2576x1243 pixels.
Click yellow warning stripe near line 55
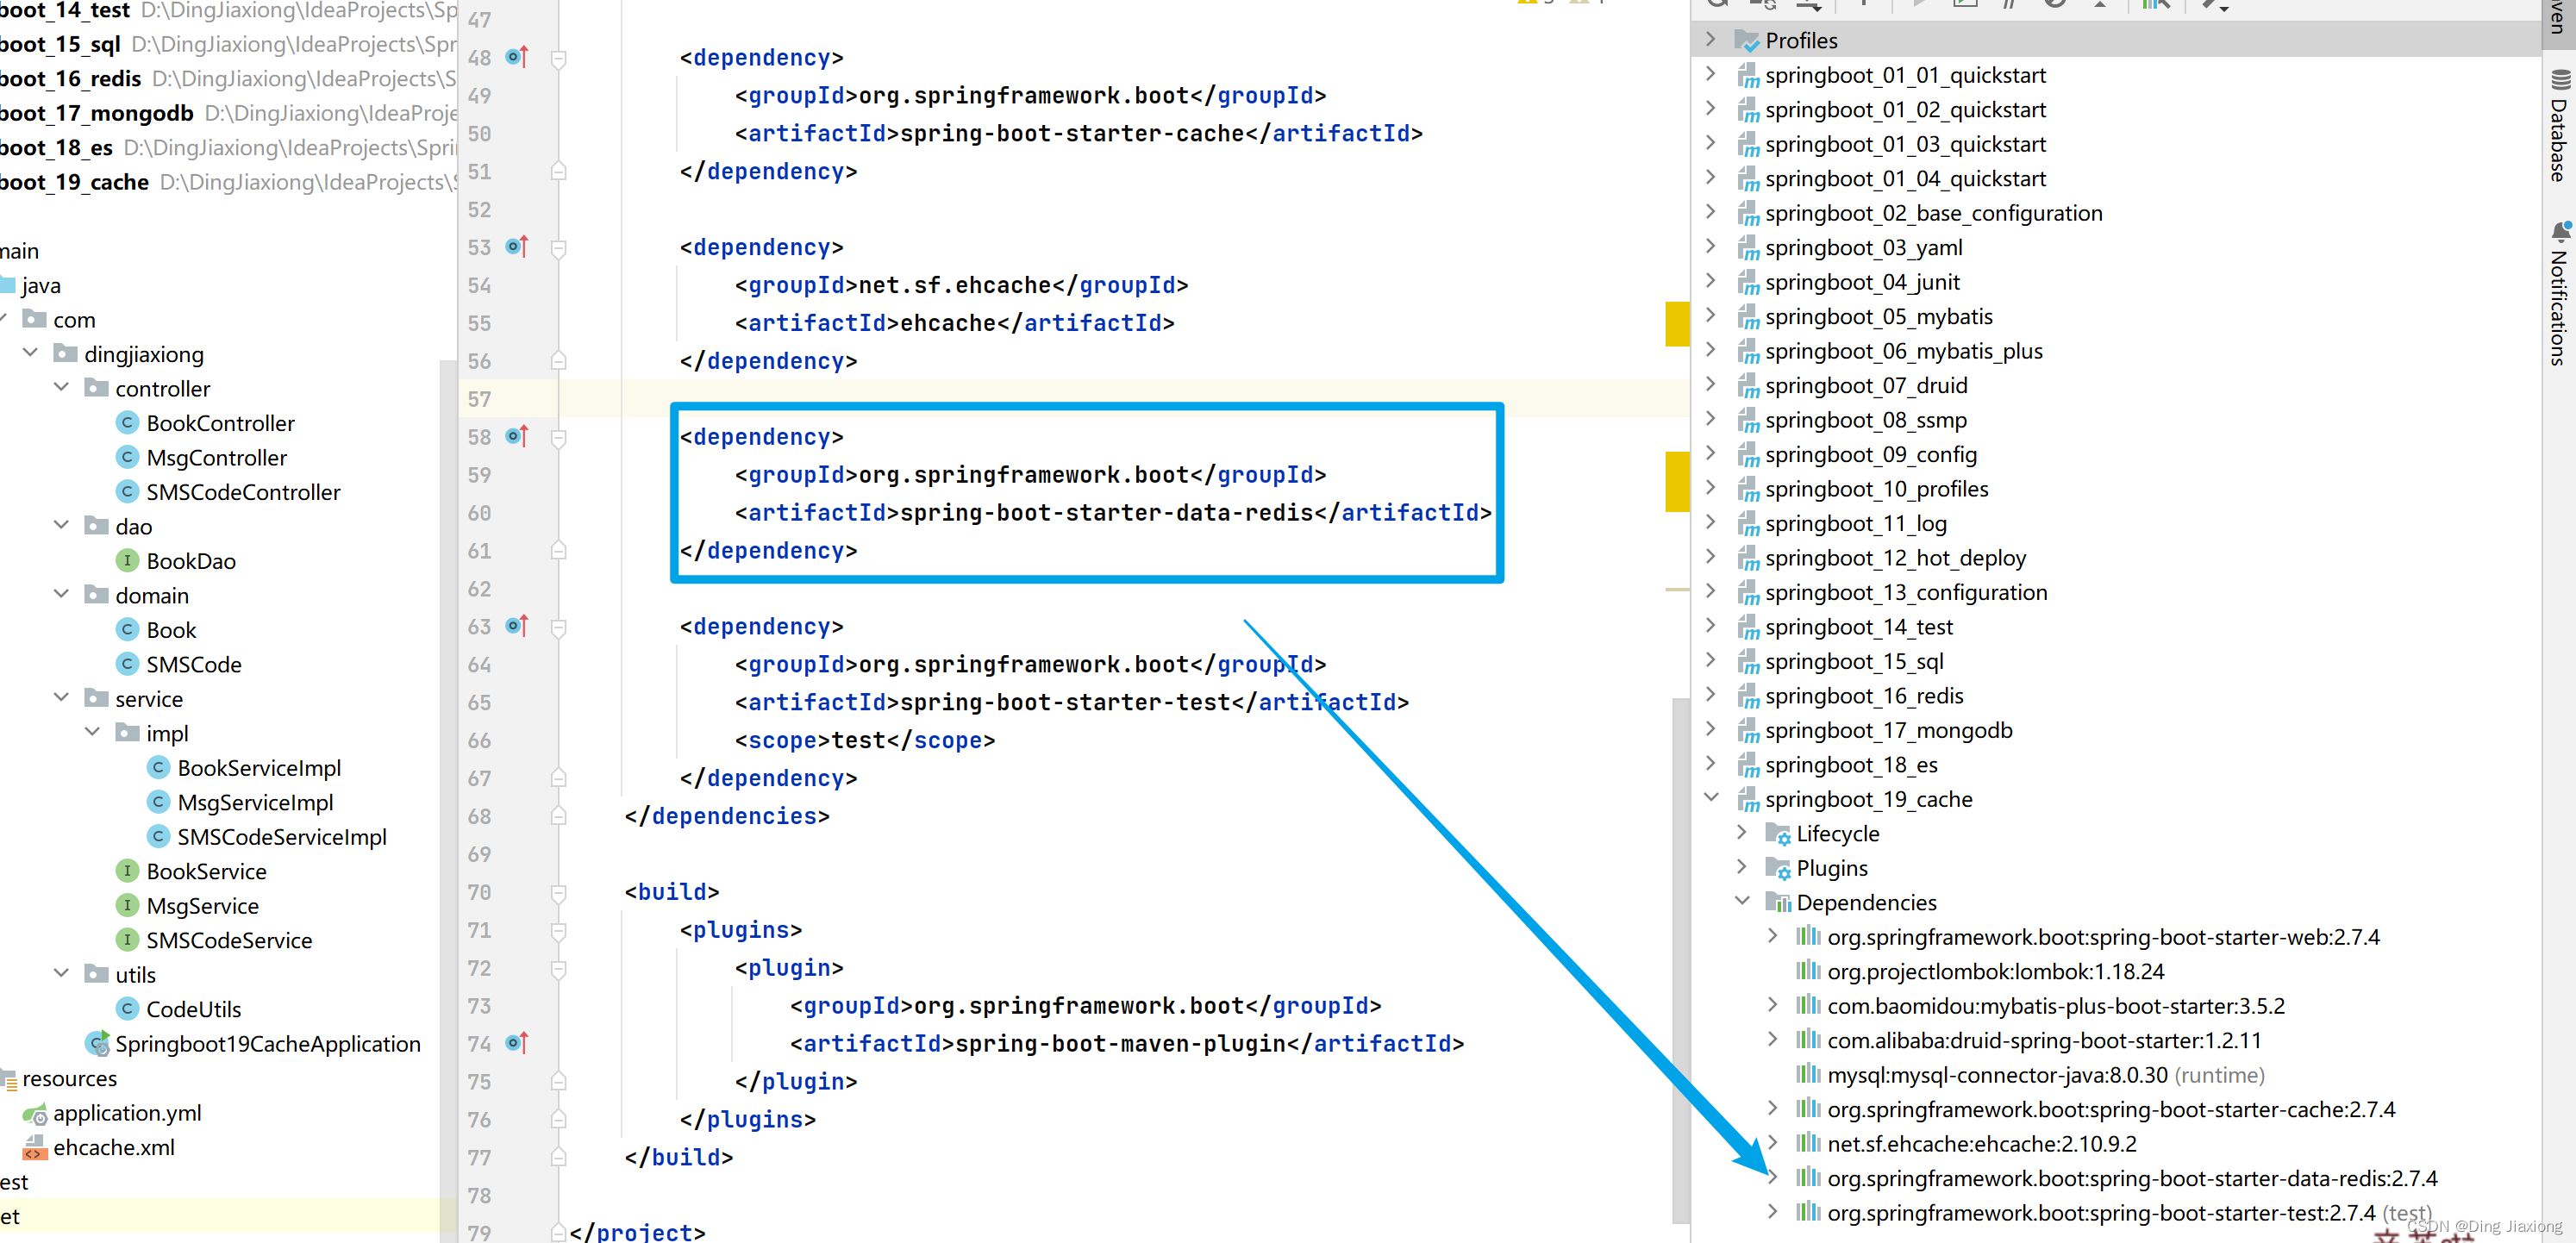tap(1676, 324)
